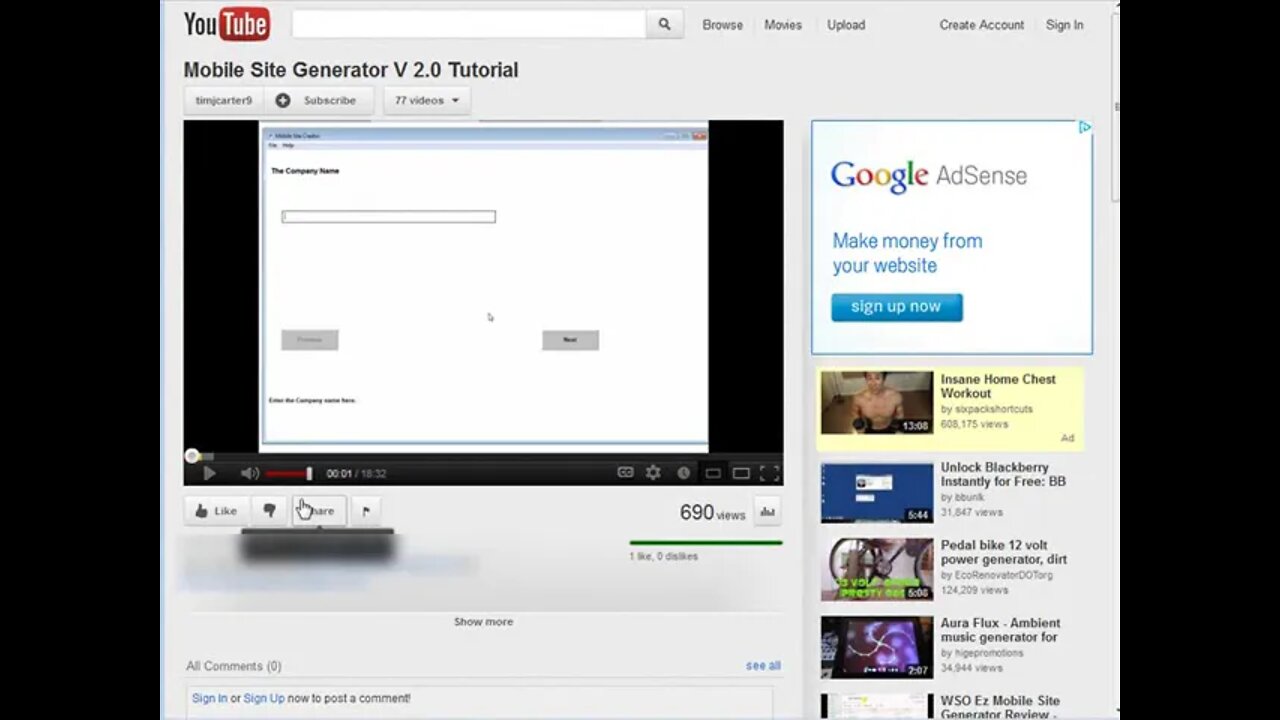Show video statistics chart icon
Viewport: 1280px width, 720px height.
click(767, 511)
